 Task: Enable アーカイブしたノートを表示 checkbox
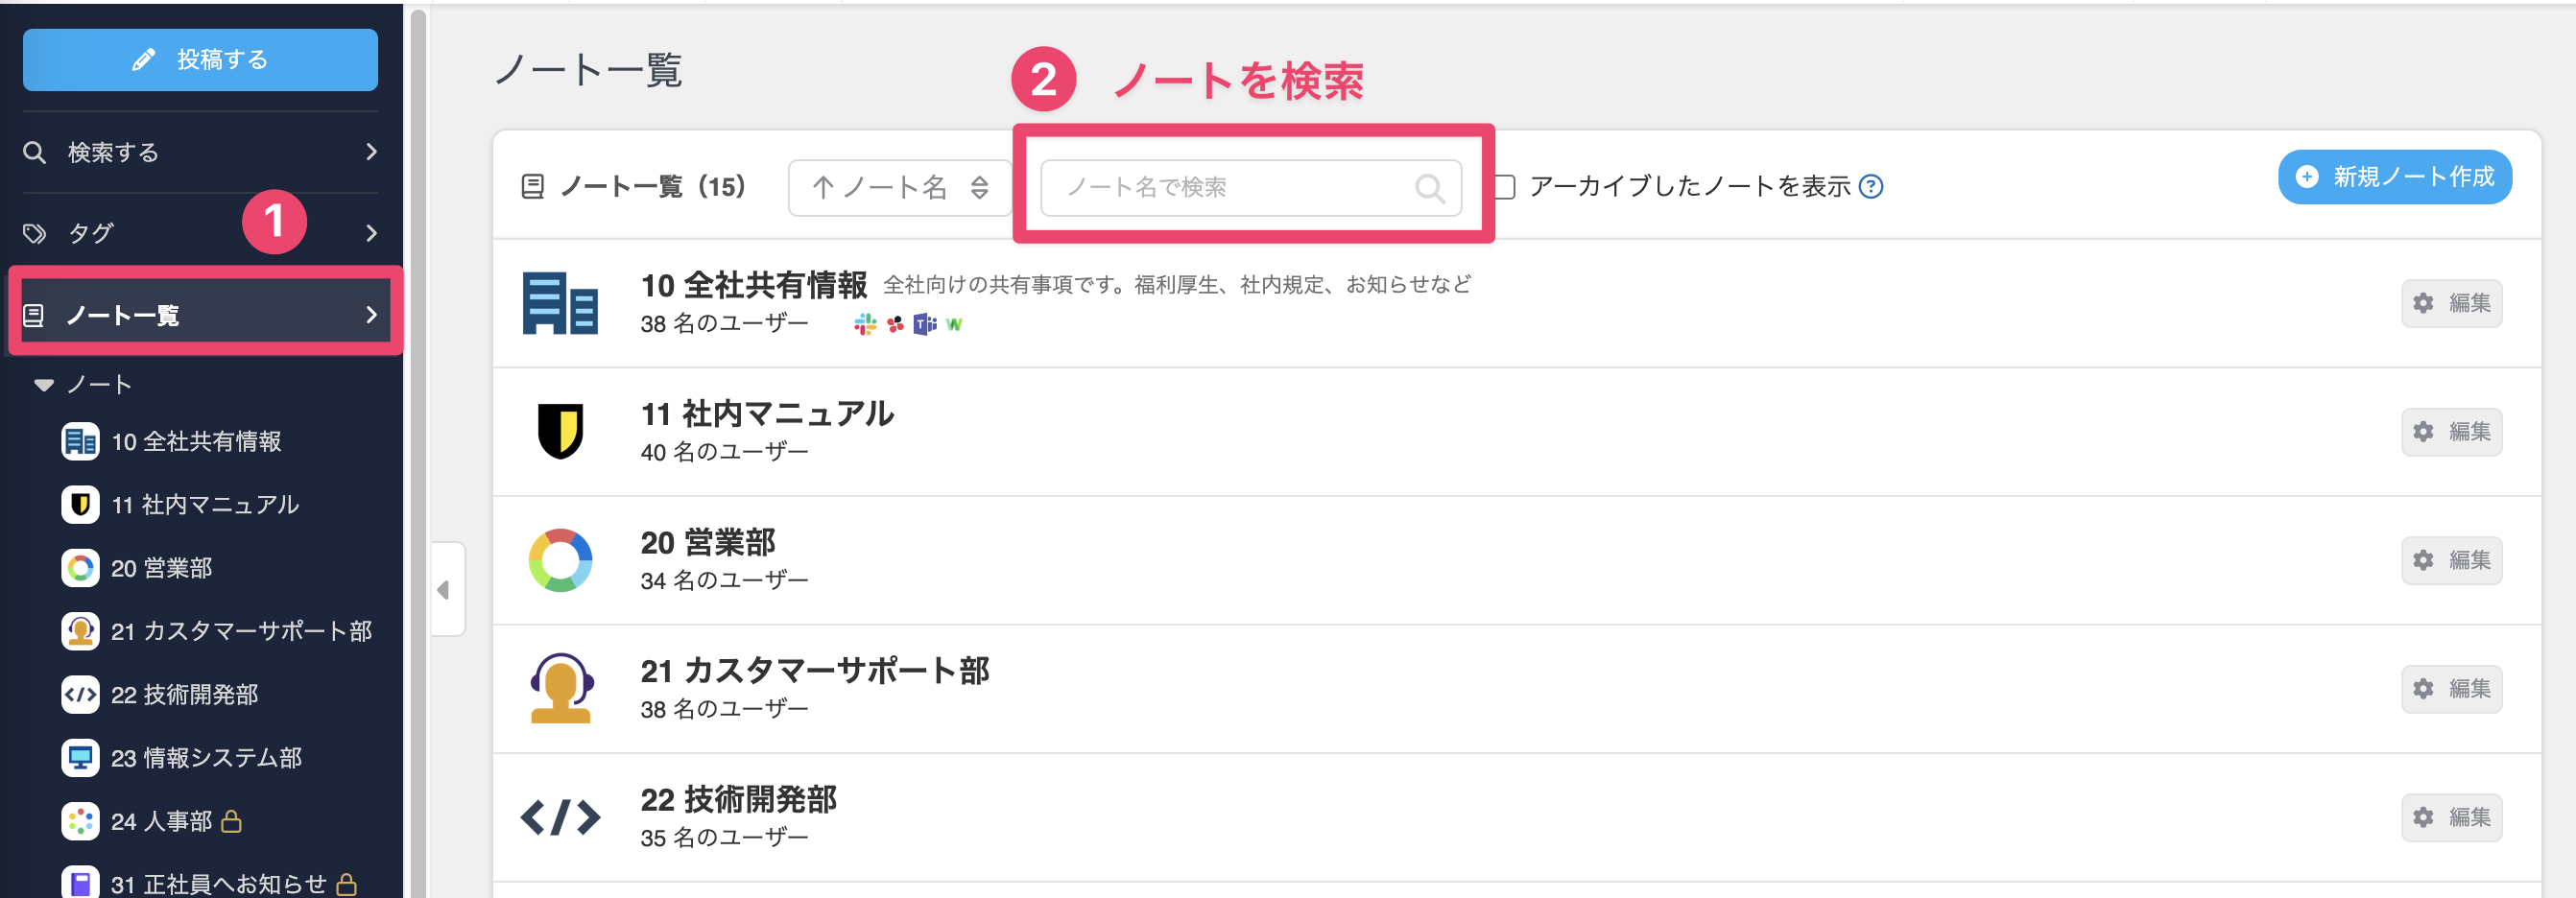(x=1504, y=187)
